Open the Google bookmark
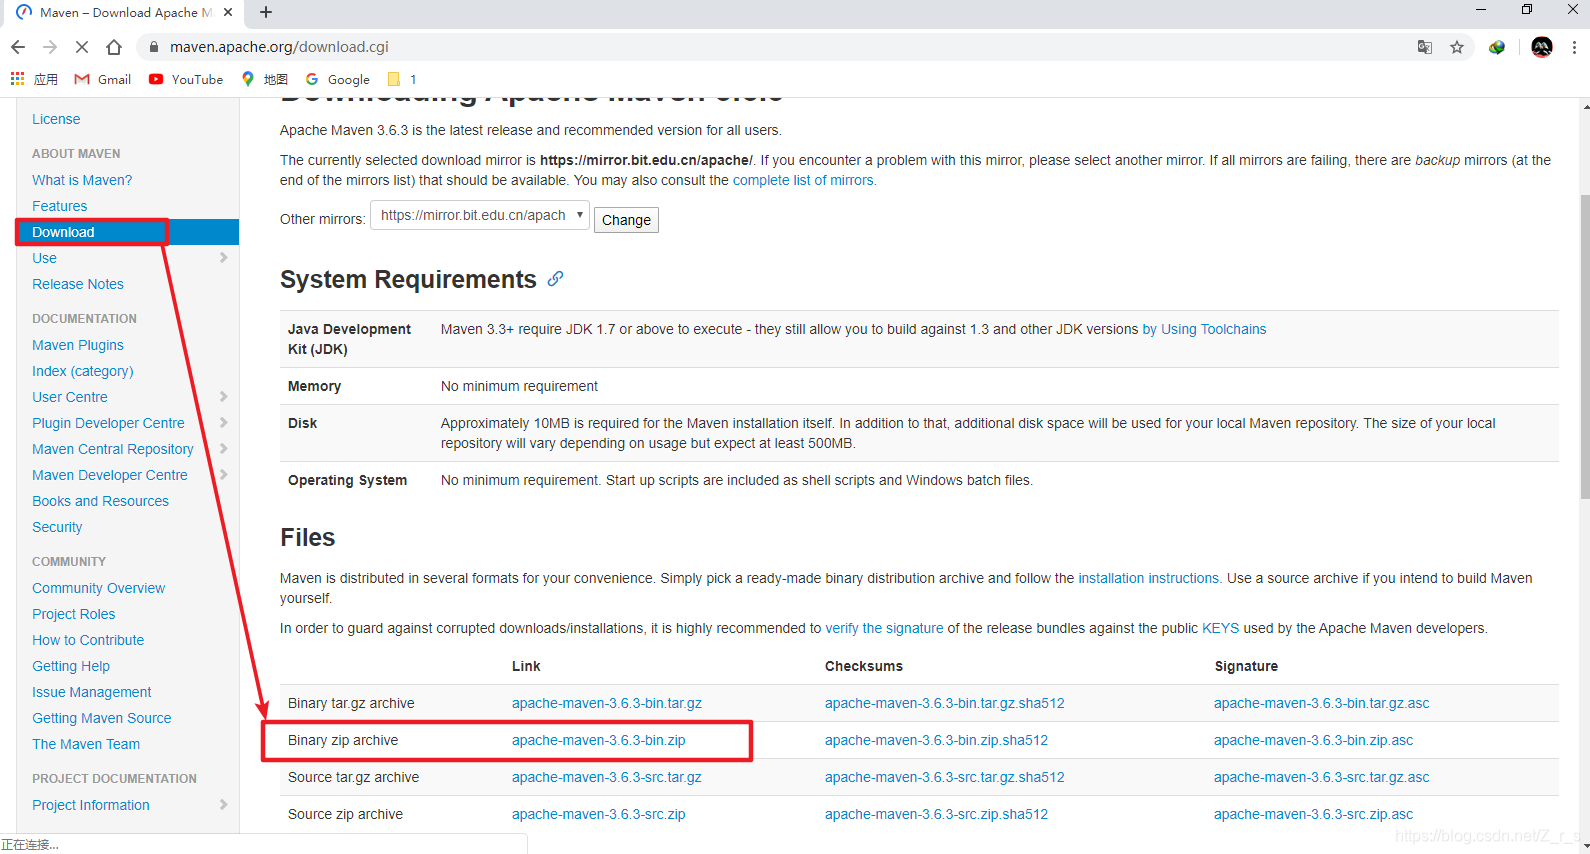 pos(338,79)
